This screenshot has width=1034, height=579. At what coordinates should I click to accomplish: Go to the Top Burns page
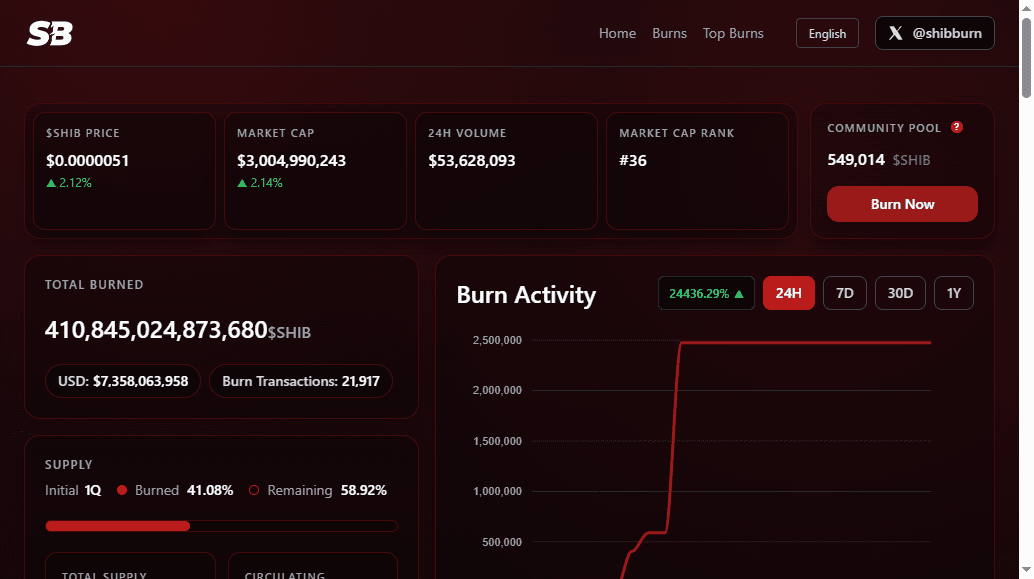pyautogui.click(x=733, y=33)
